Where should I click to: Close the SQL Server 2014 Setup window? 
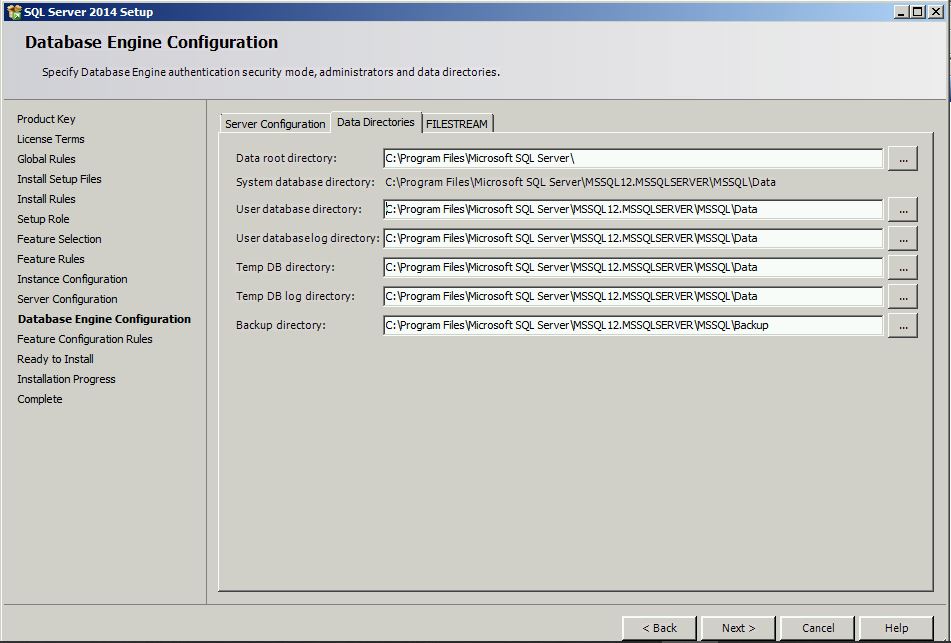click(x=936, y=12)
